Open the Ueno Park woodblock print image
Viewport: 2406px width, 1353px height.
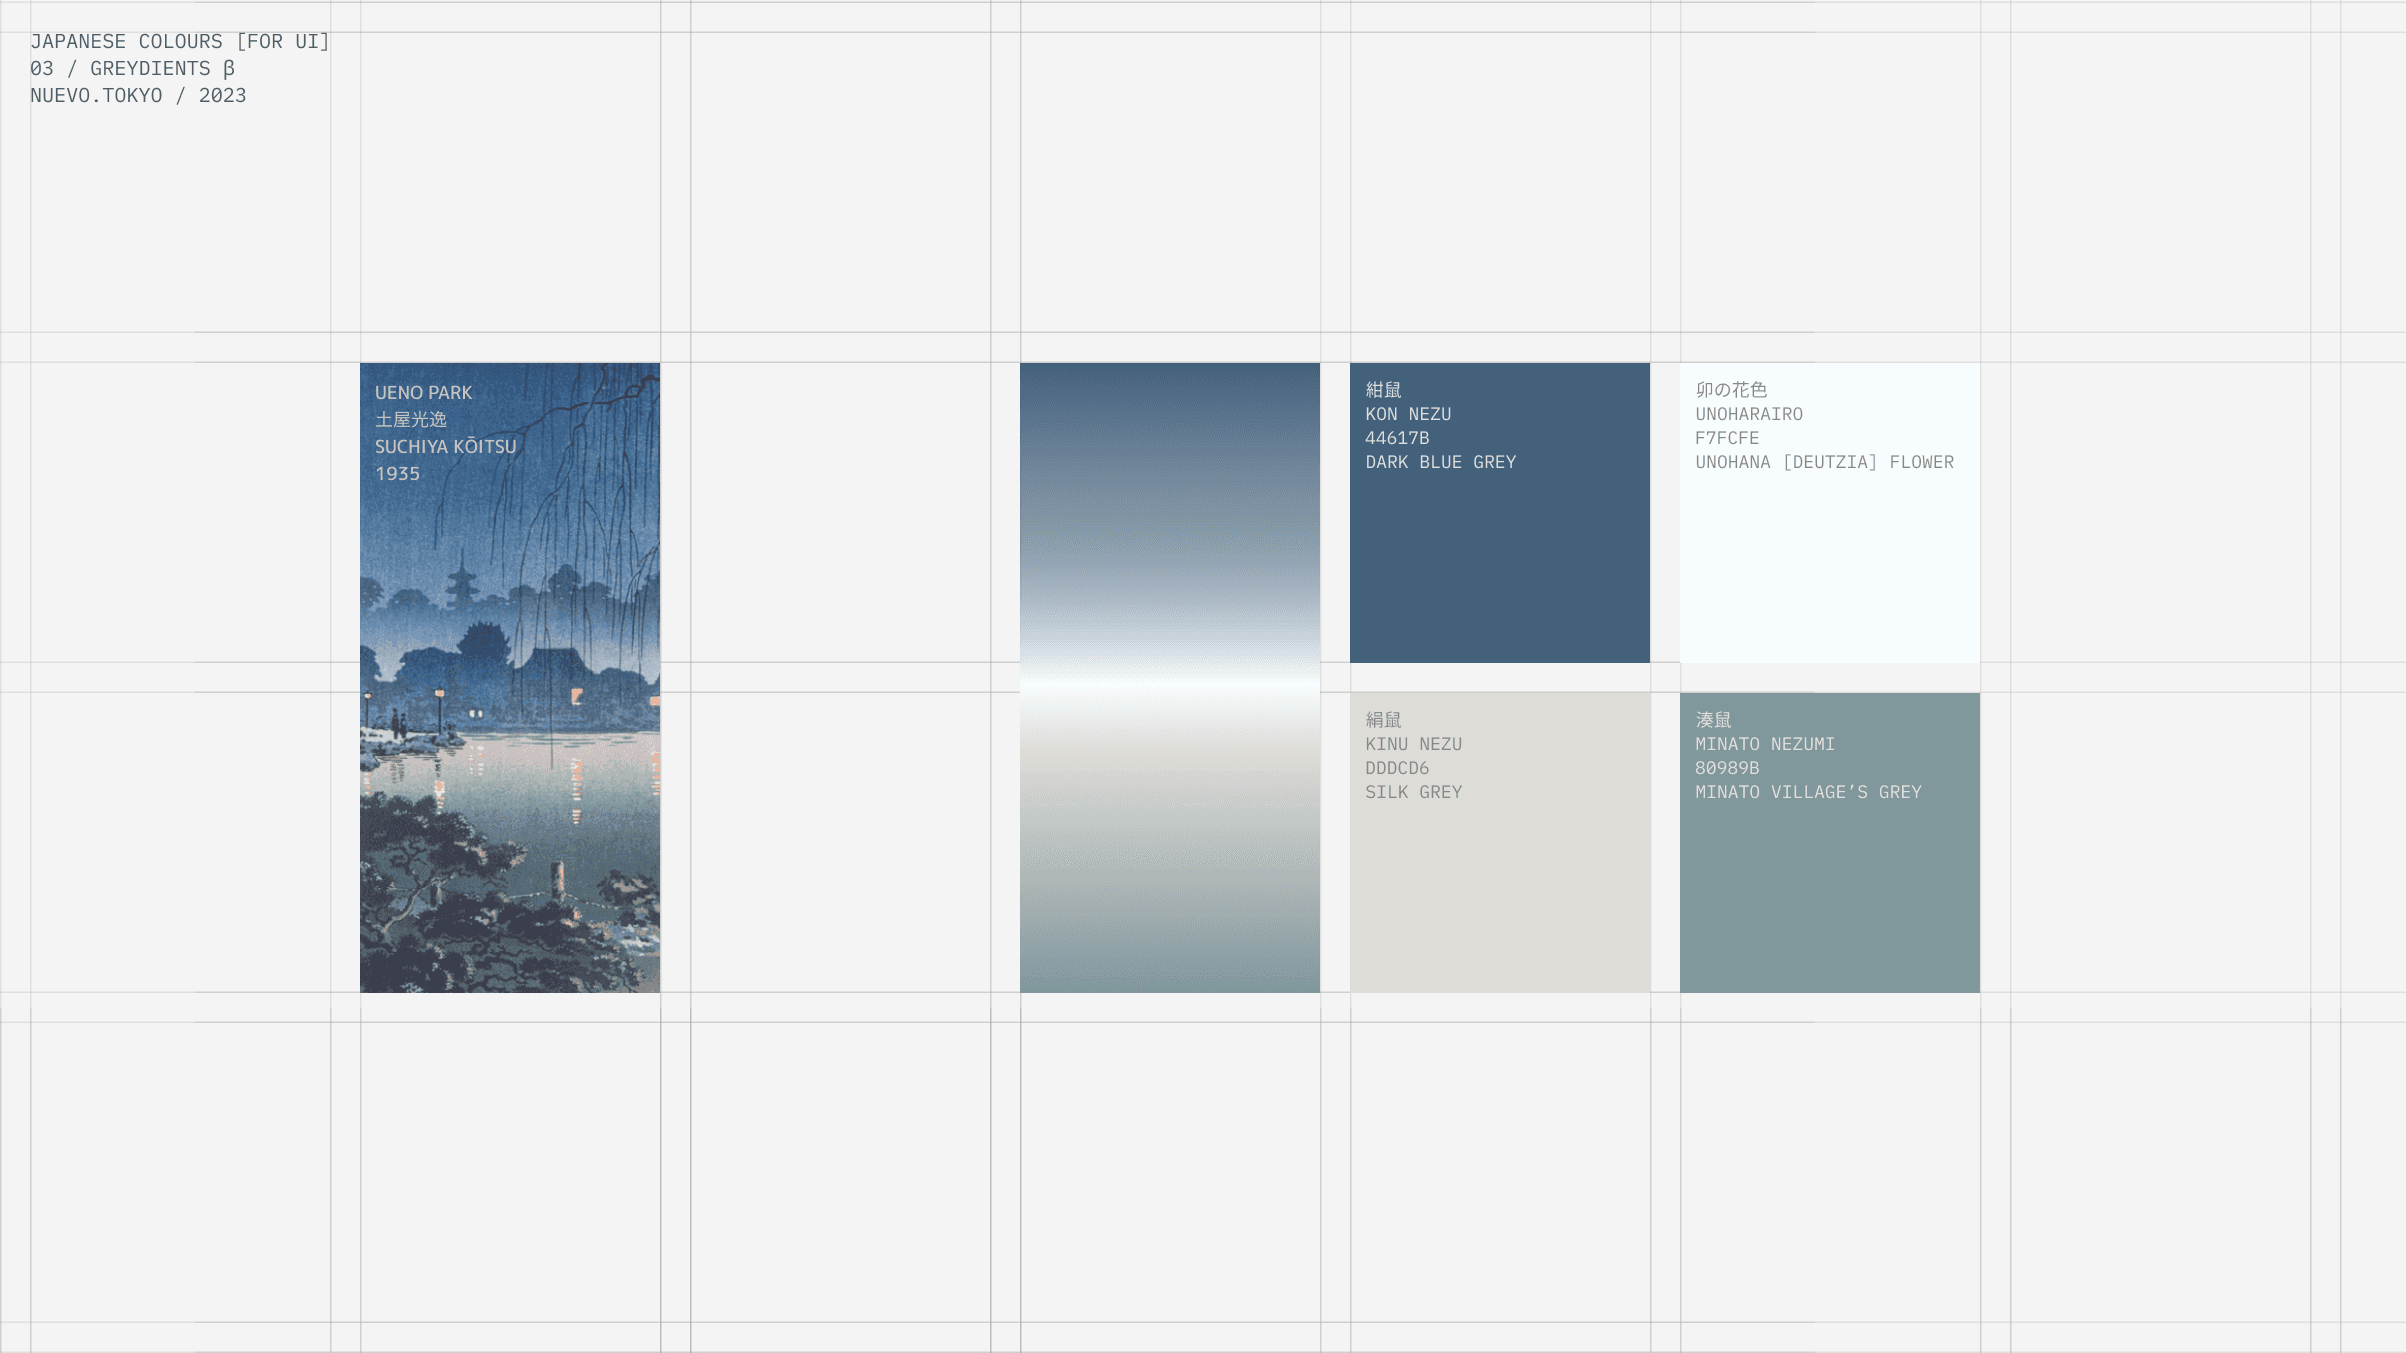pyautogui.click(x=509, y=677)
